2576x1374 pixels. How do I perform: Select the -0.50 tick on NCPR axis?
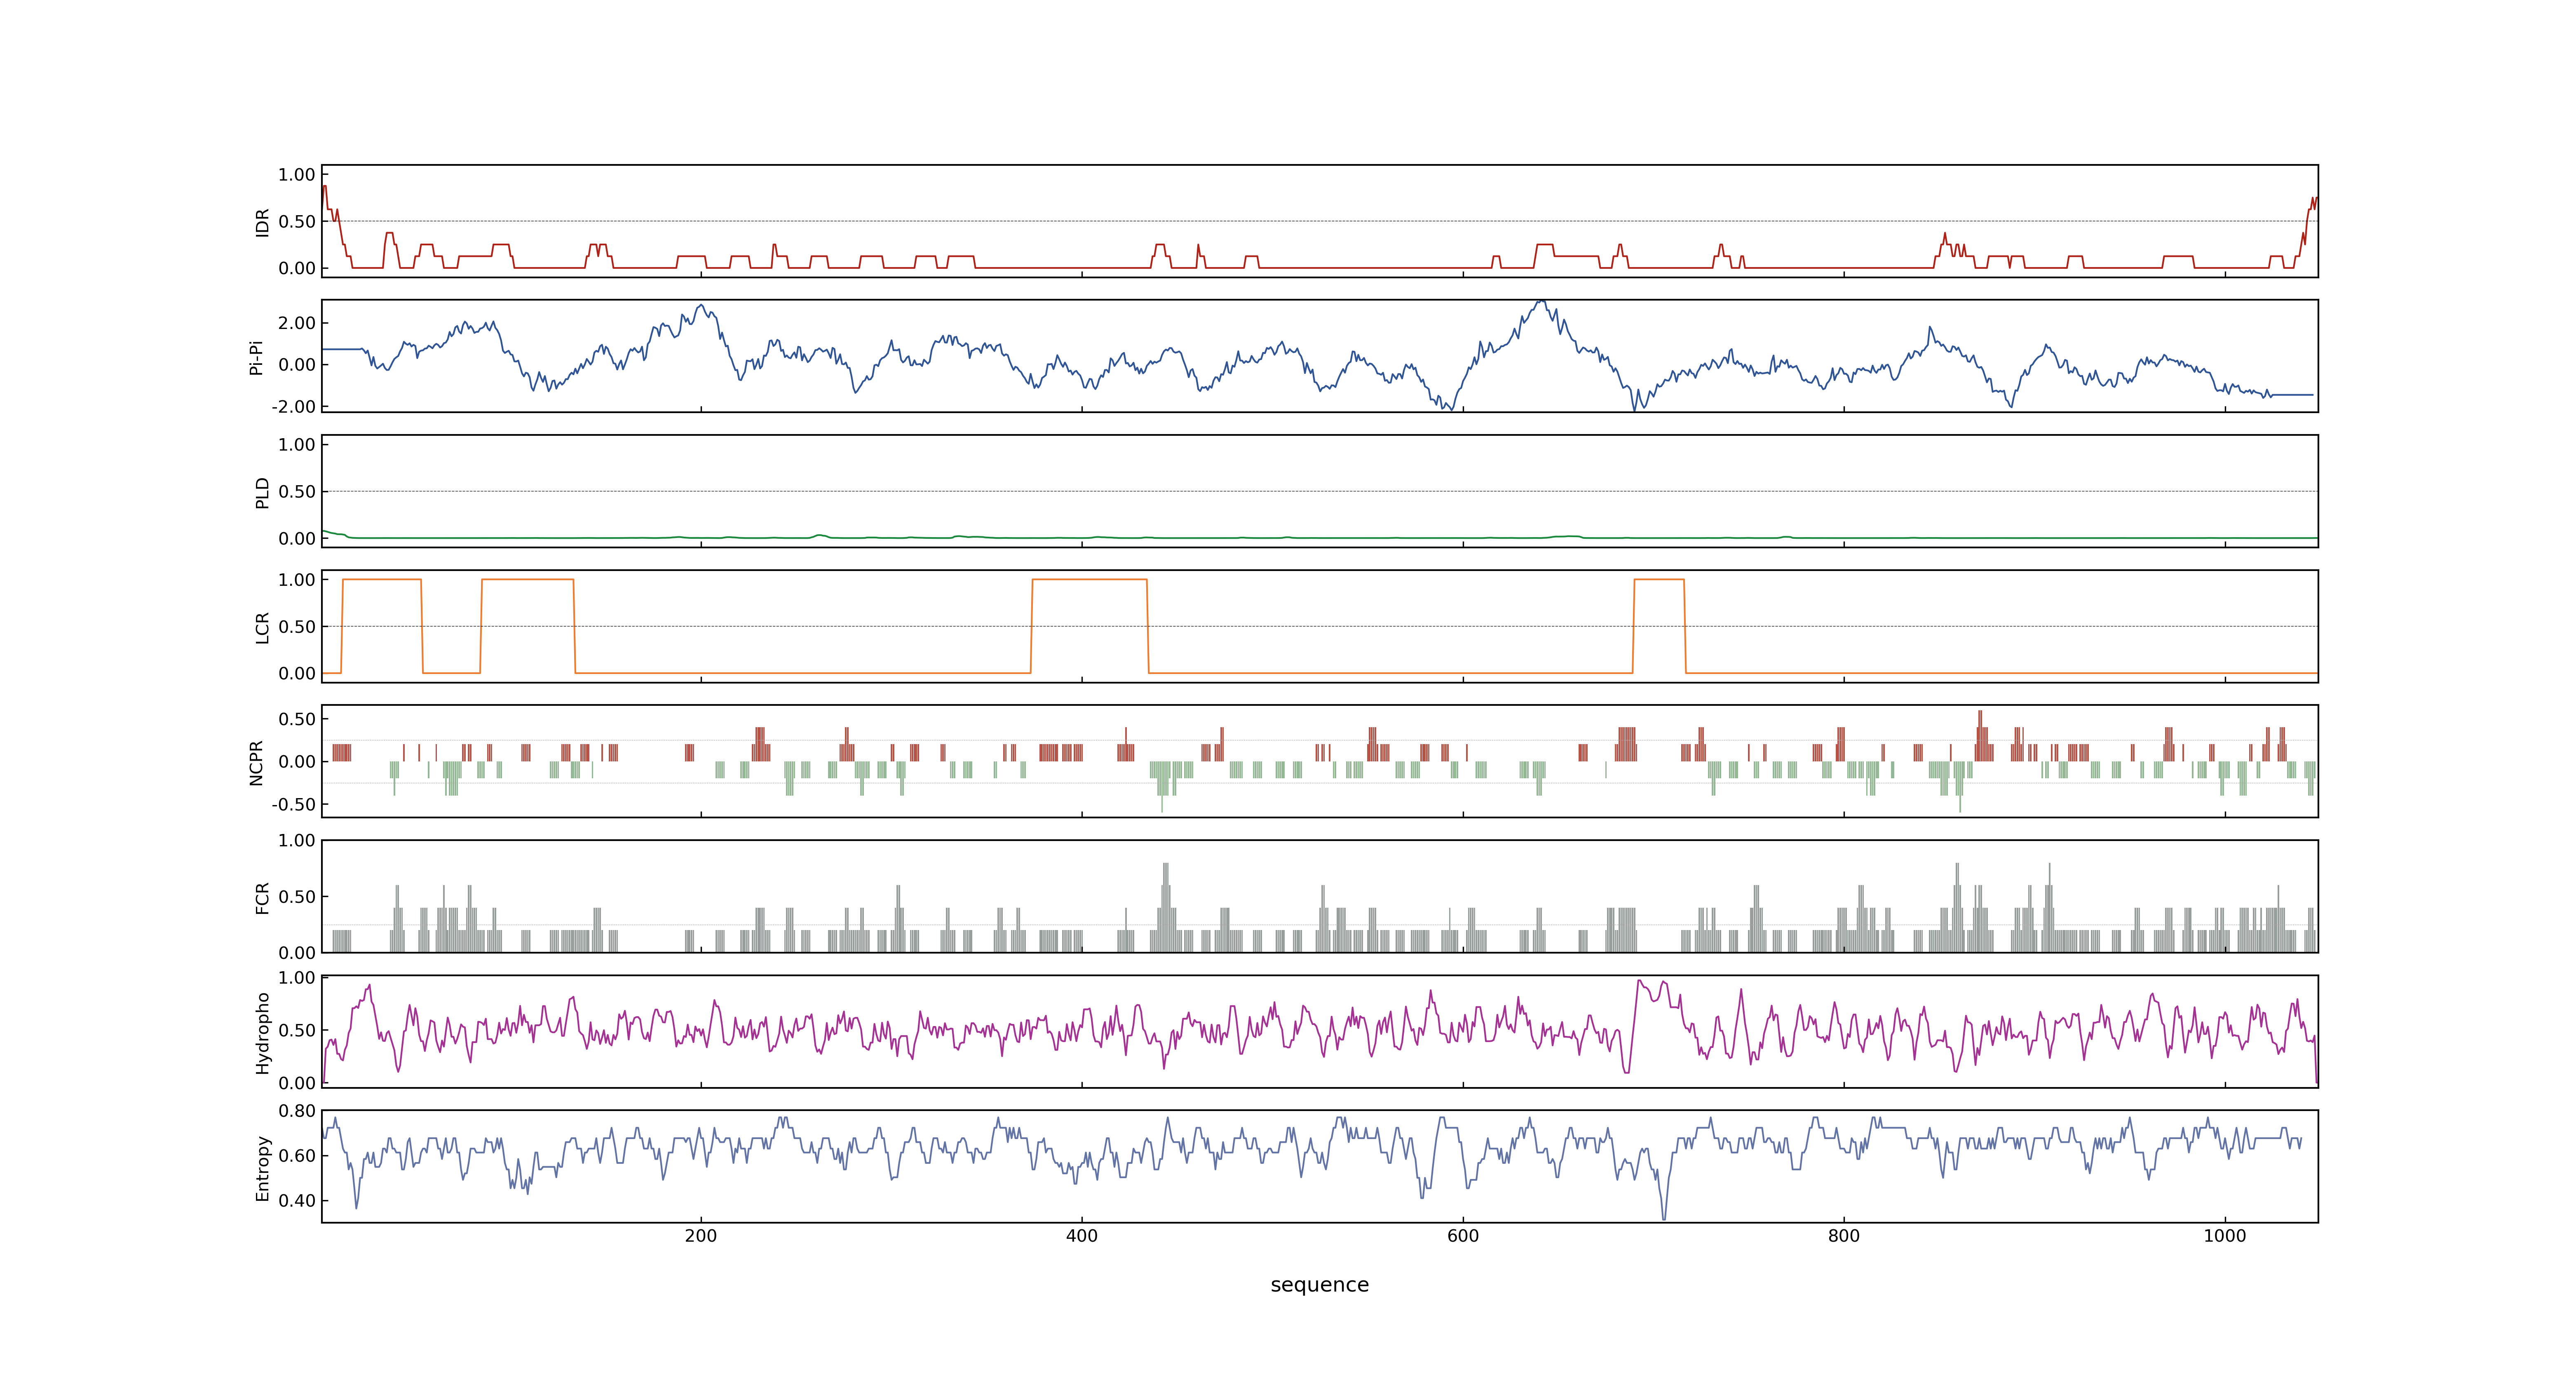(293, 804)
